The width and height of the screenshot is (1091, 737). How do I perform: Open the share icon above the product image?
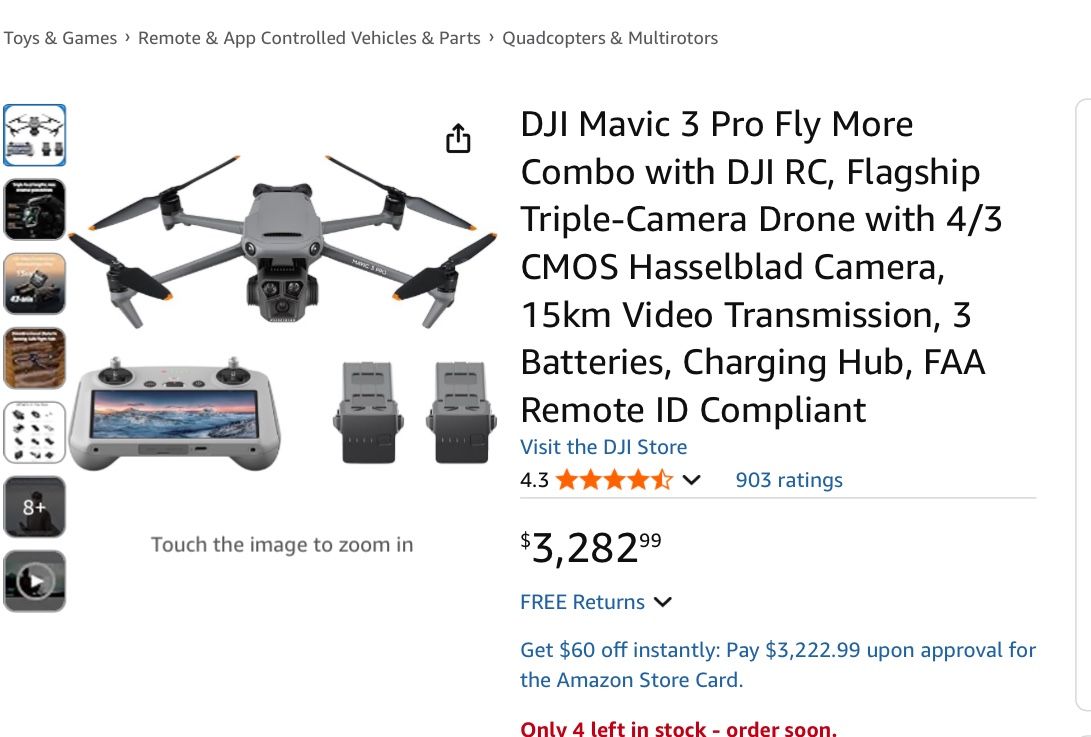[x=458, y=137]
